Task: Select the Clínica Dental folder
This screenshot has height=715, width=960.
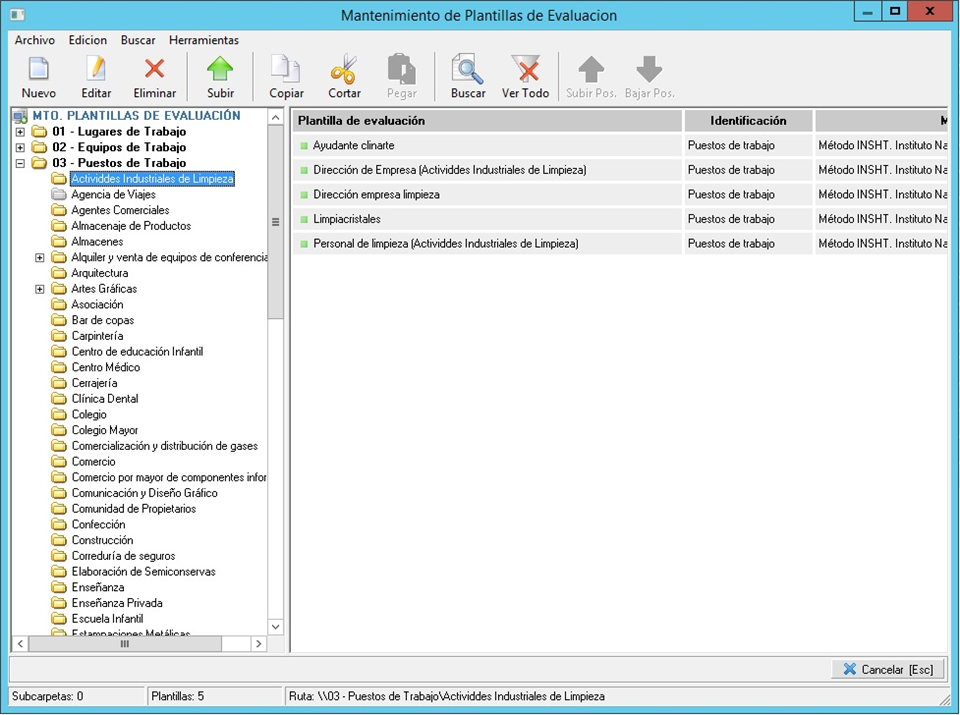Action: (x=105, y=399)
